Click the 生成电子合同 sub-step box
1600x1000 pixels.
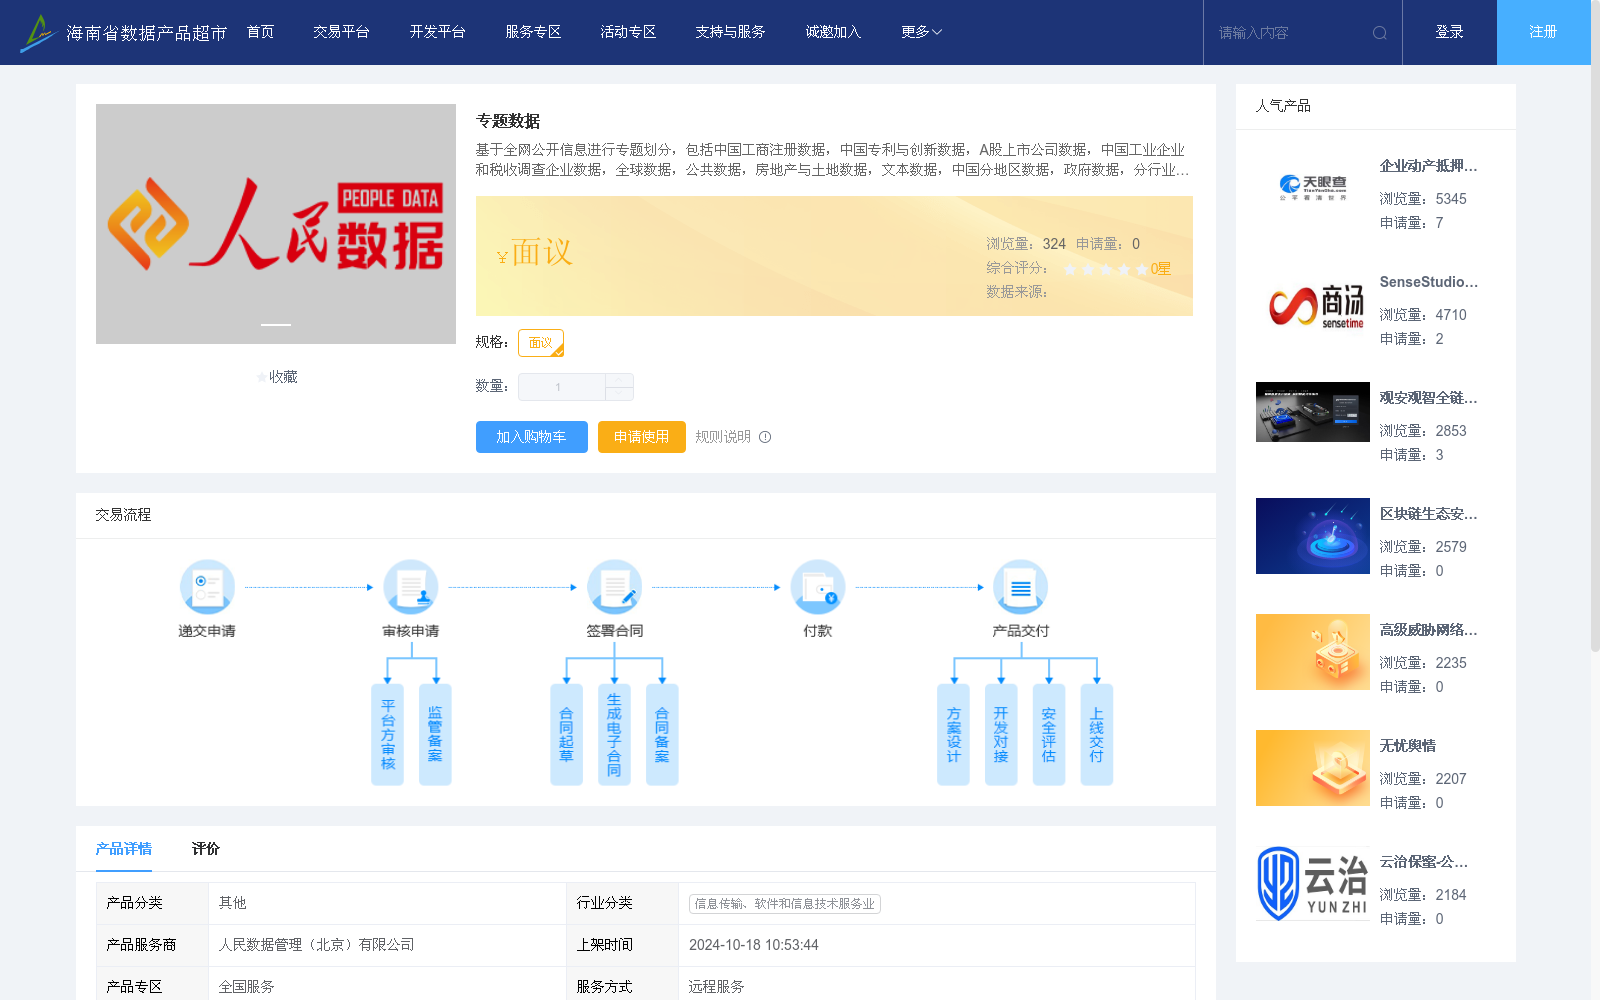(614, 735)
